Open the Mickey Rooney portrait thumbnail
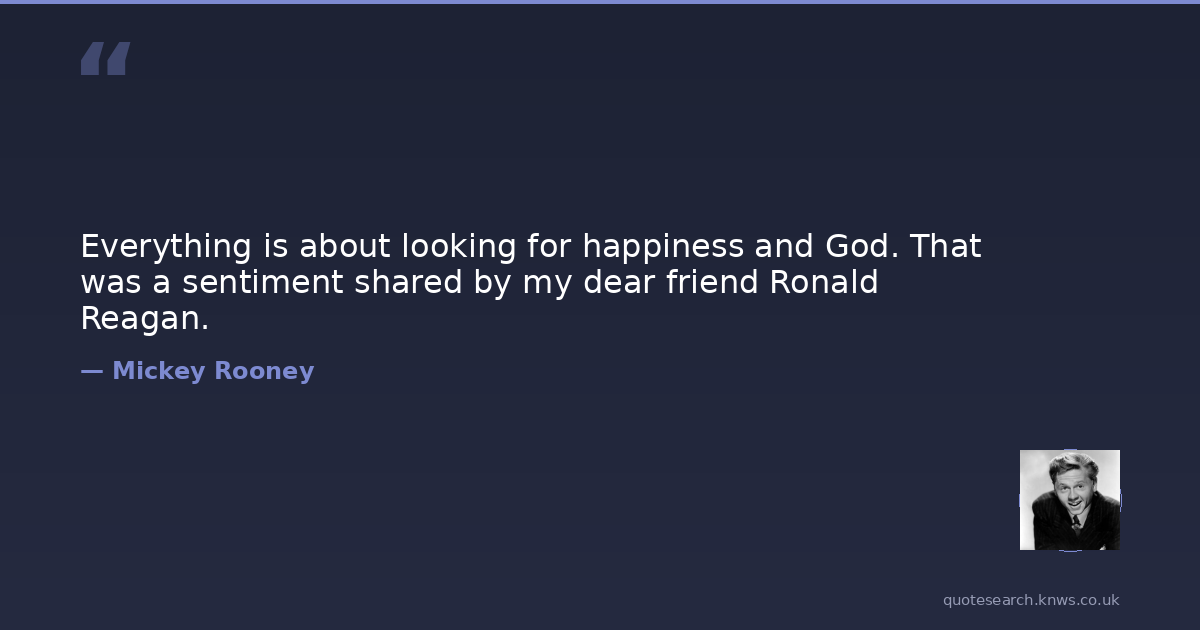This screenshot has width=1200, height=630. (1069, 499)
